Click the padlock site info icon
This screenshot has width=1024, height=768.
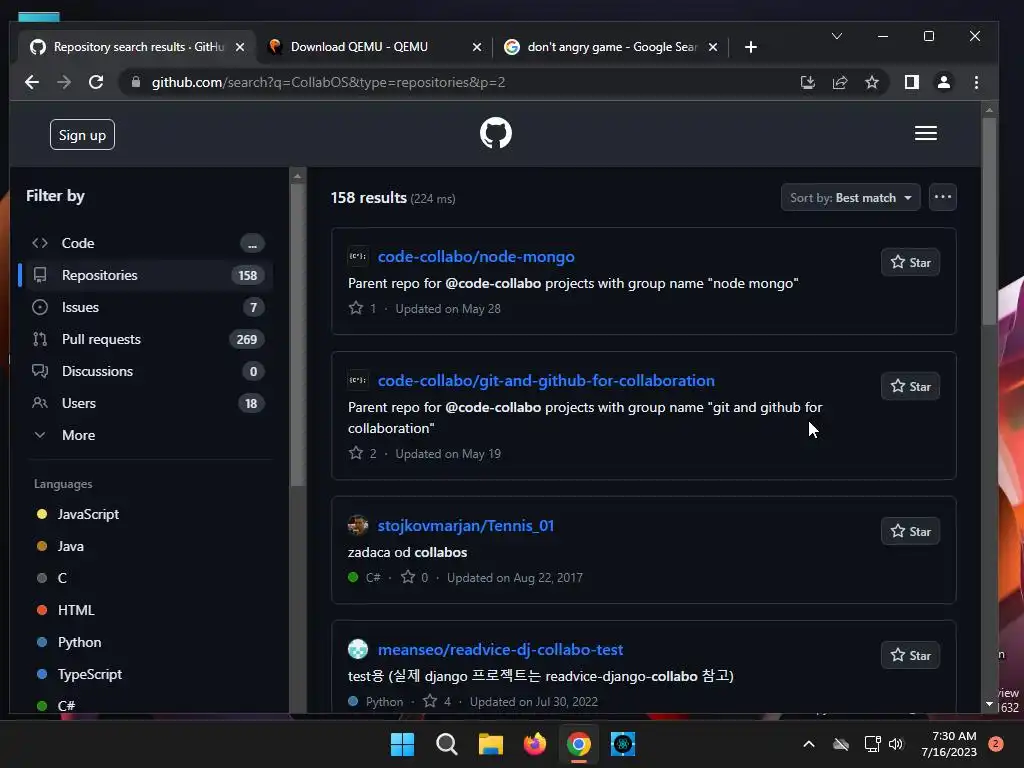coord(136,82)
